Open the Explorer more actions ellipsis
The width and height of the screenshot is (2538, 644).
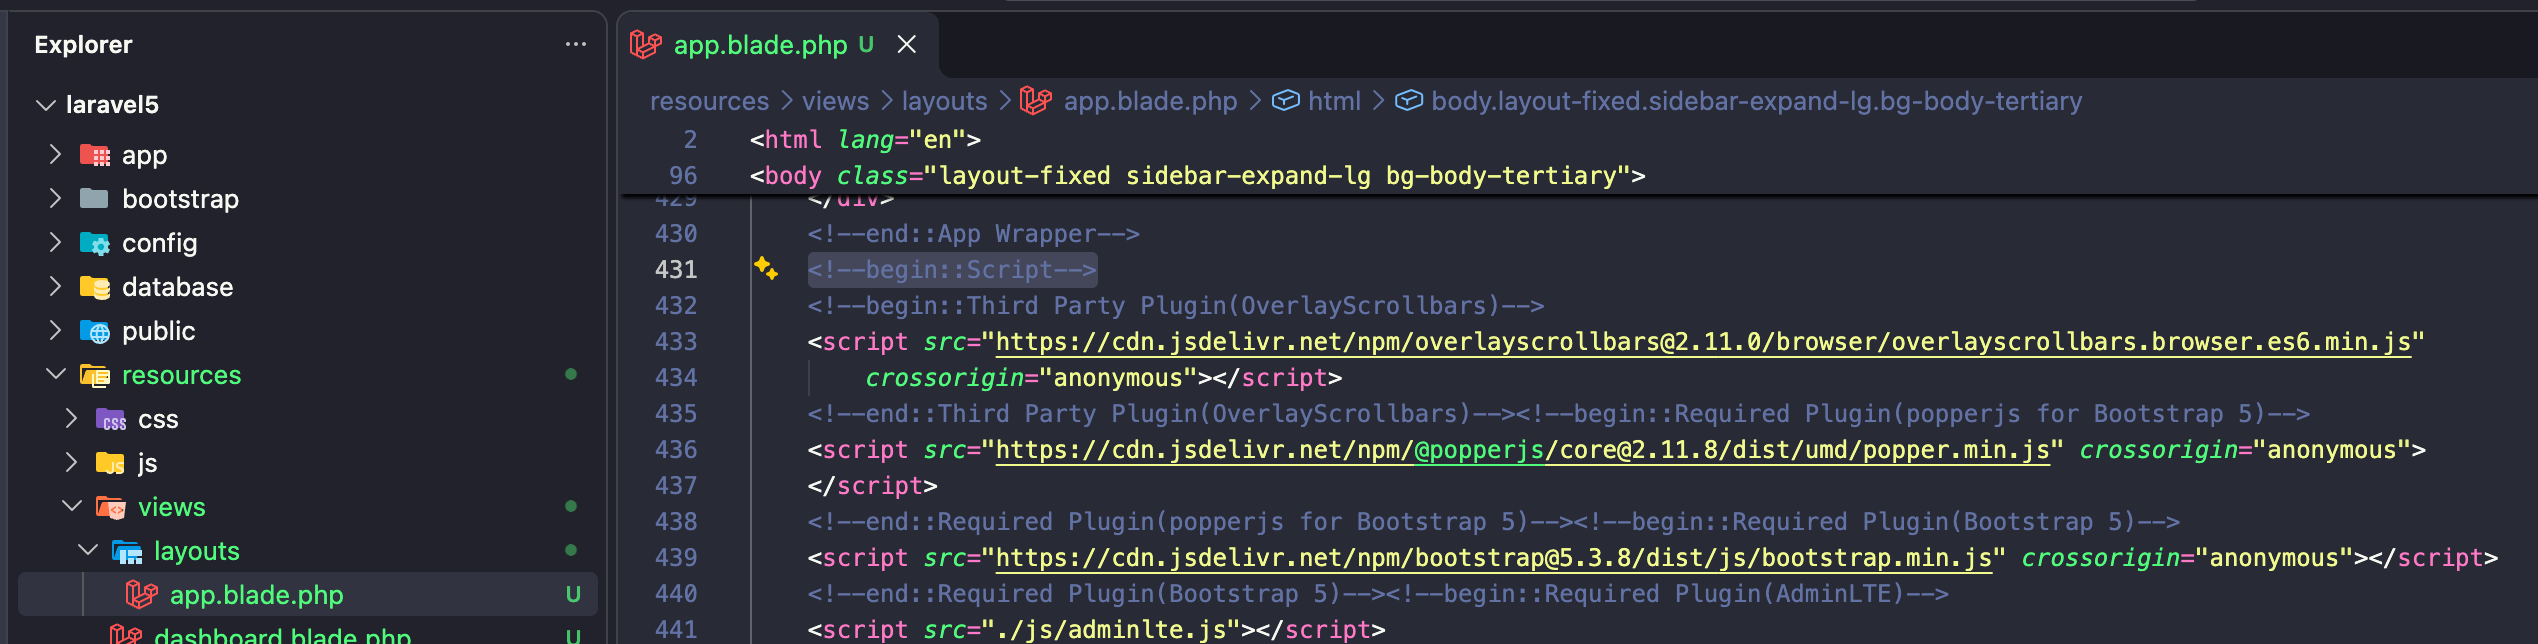click(575, 45)
